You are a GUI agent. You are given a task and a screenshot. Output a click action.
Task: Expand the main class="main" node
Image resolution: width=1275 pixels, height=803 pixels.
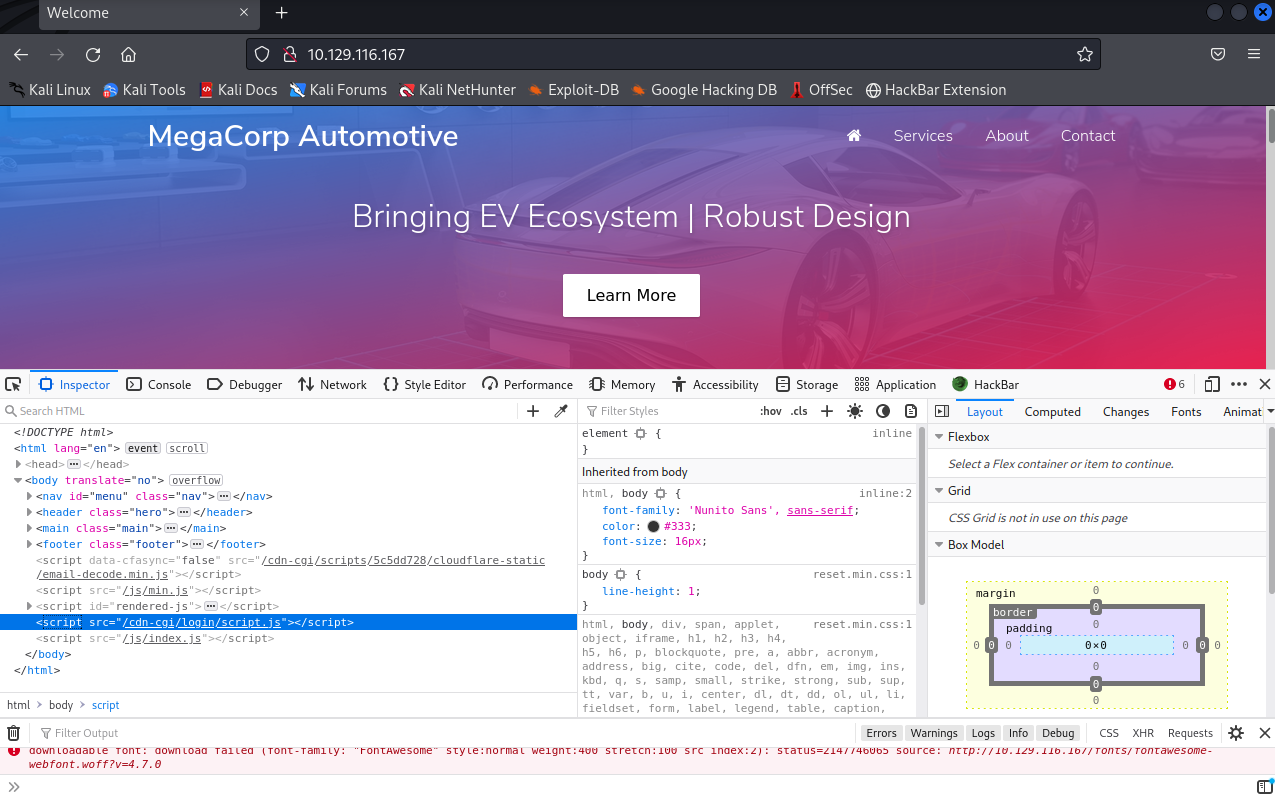click(30, 528)
